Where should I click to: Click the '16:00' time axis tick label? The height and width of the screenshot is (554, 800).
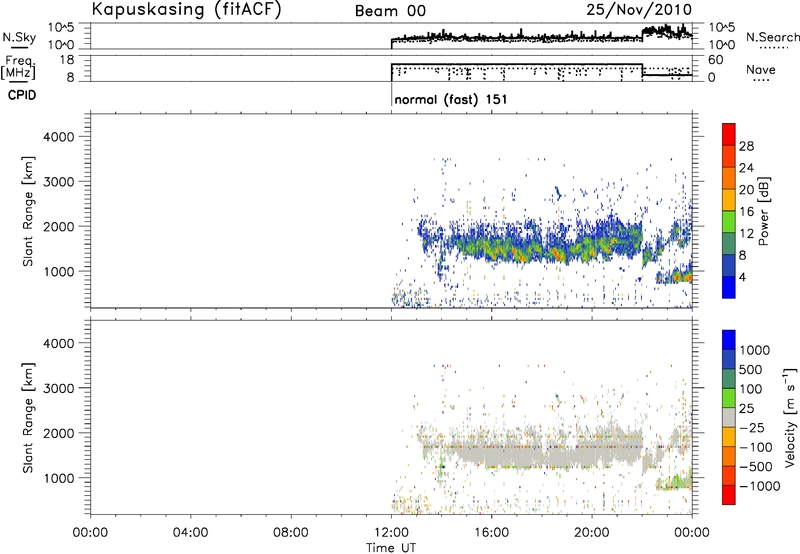coord(491,533)
